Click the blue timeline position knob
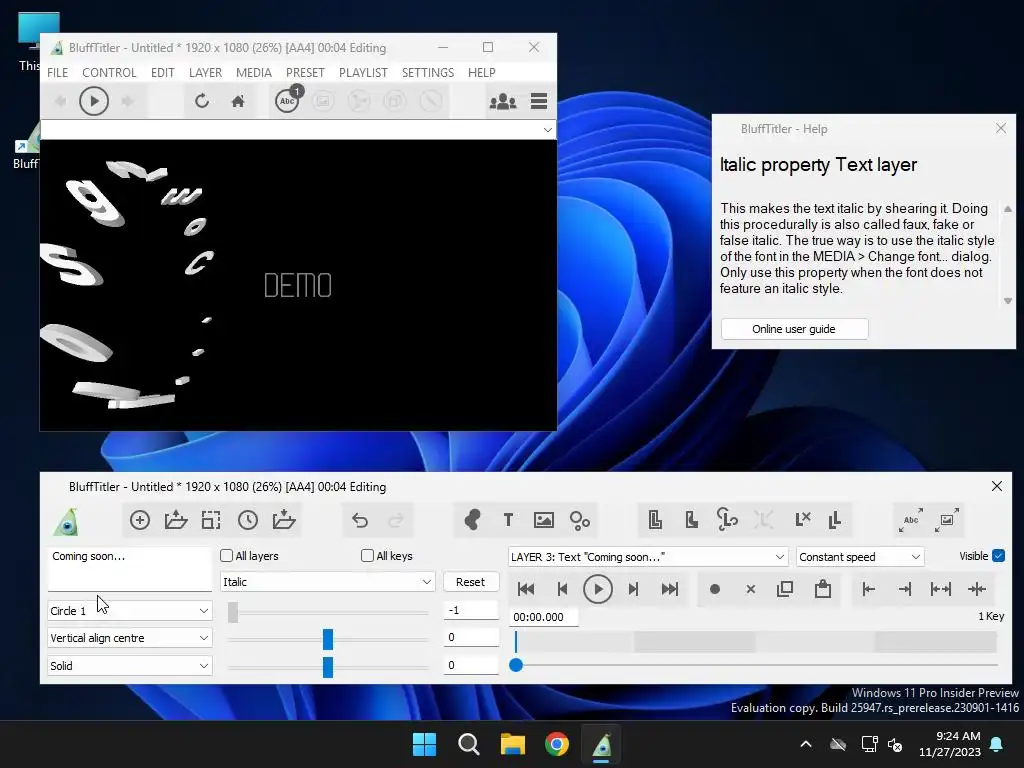This screenshot has height=768, width=1024. click(x=516, y=665)
